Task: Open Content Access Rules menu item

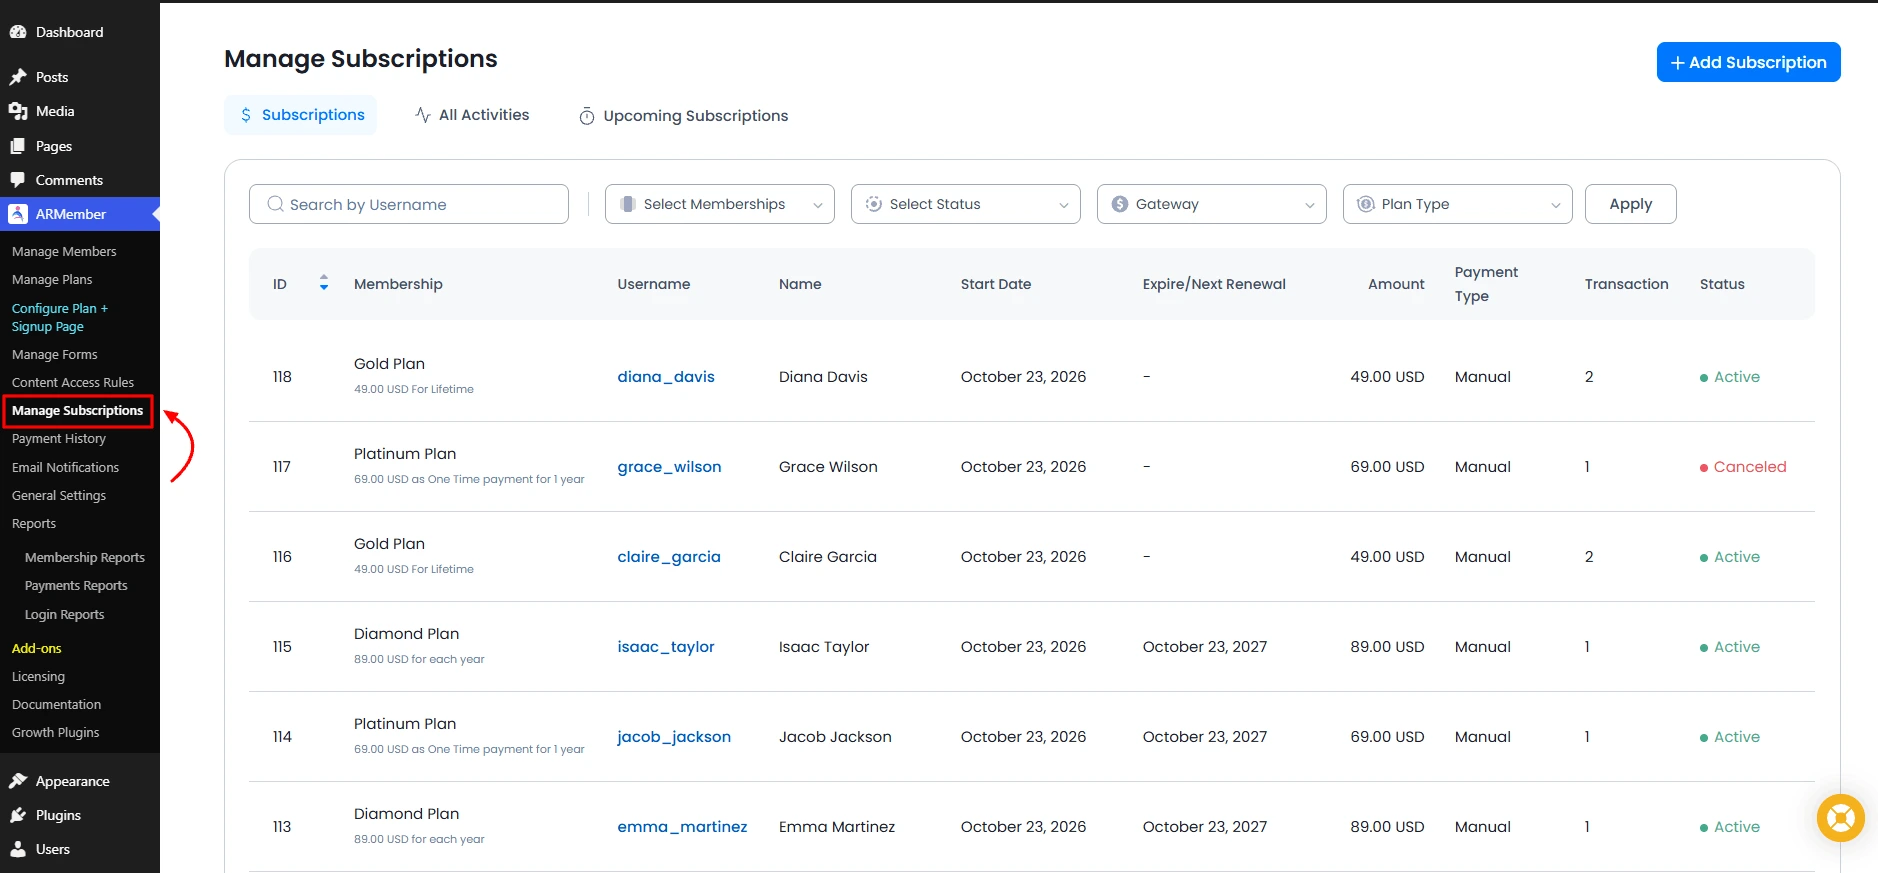Action: pos(73,382)
